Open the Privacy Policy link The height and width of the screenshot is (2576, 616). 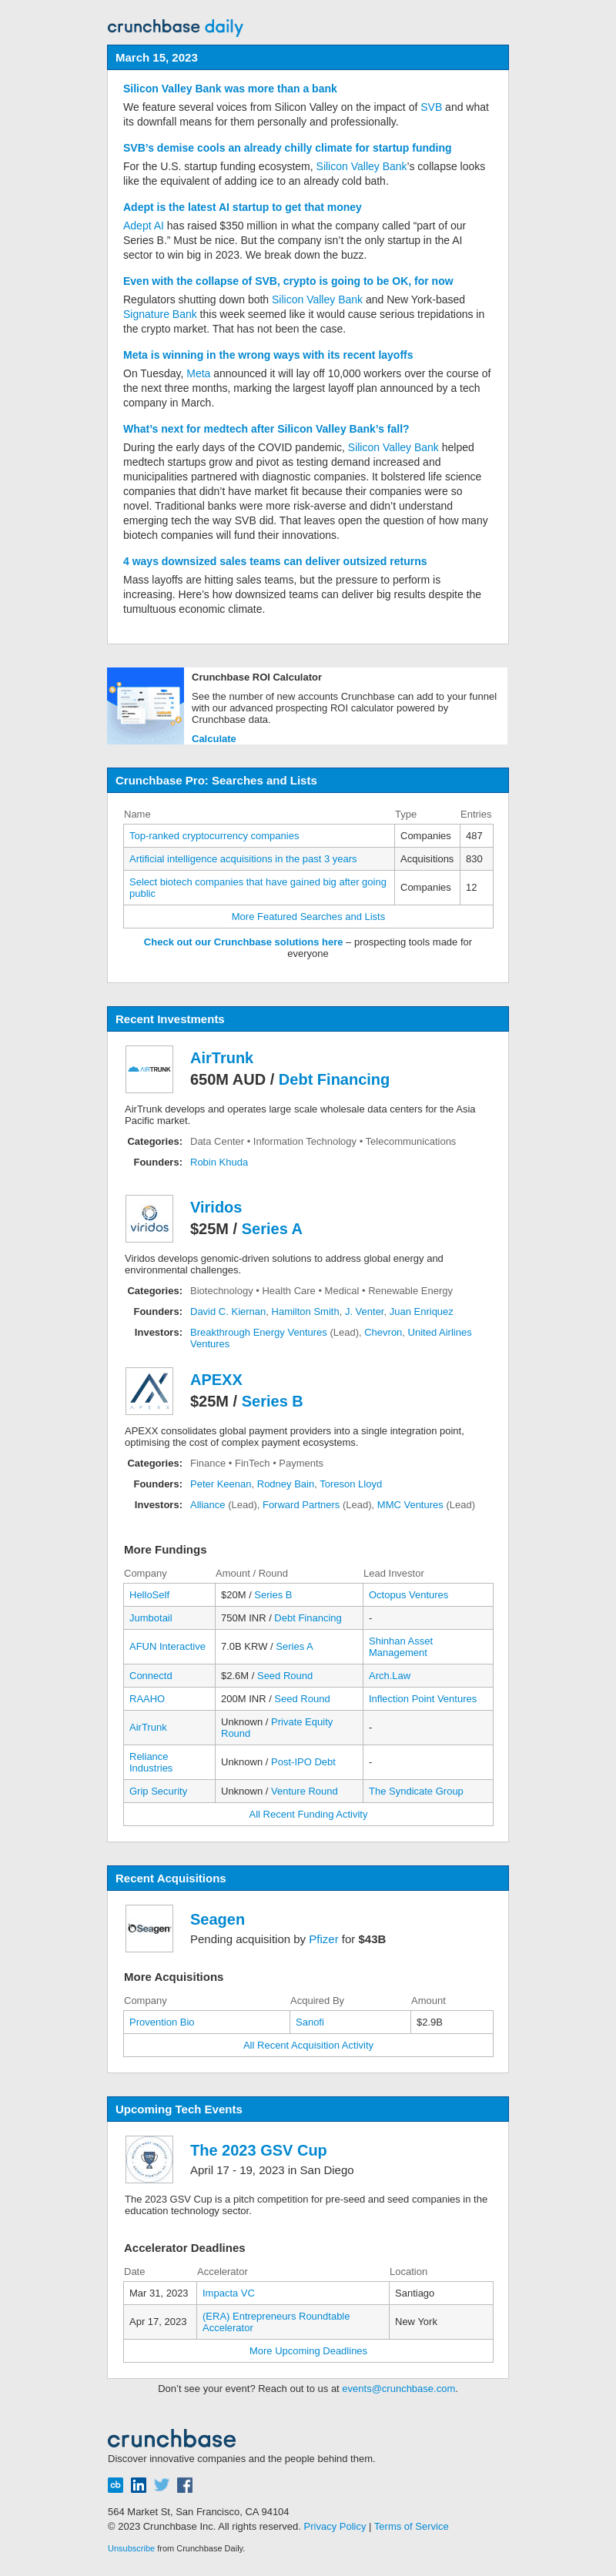coord(335,2526)
